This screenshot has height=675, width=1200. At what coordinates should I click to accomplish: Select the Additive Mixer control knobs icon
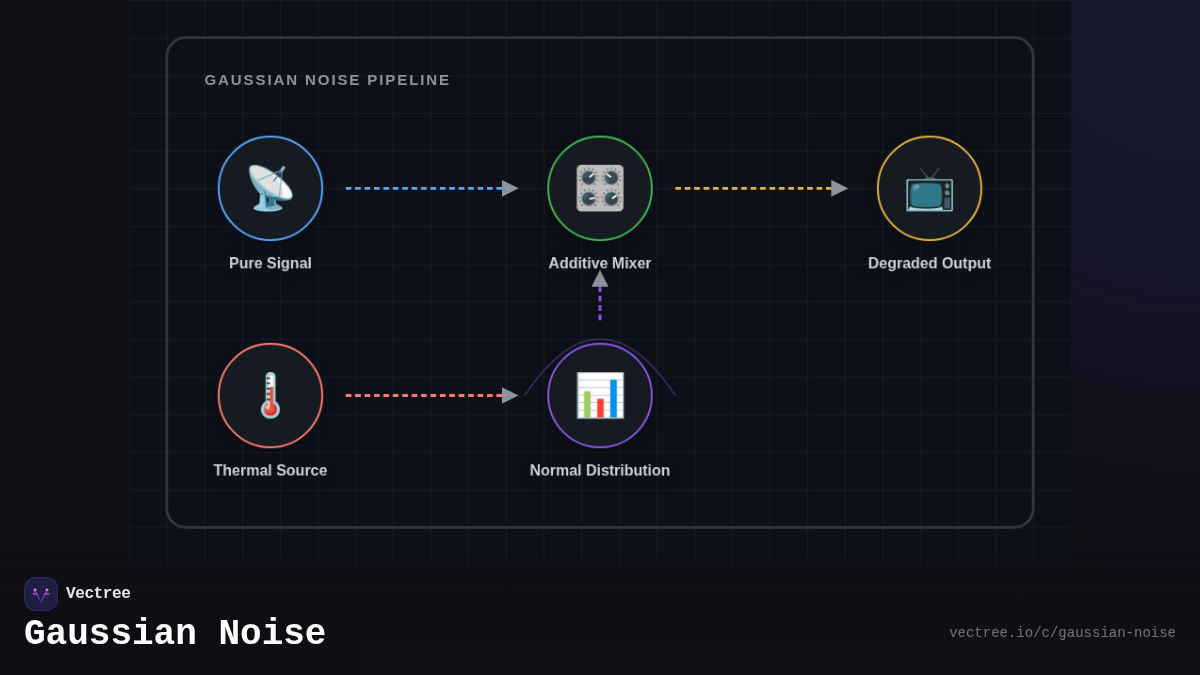click(600, 188)
